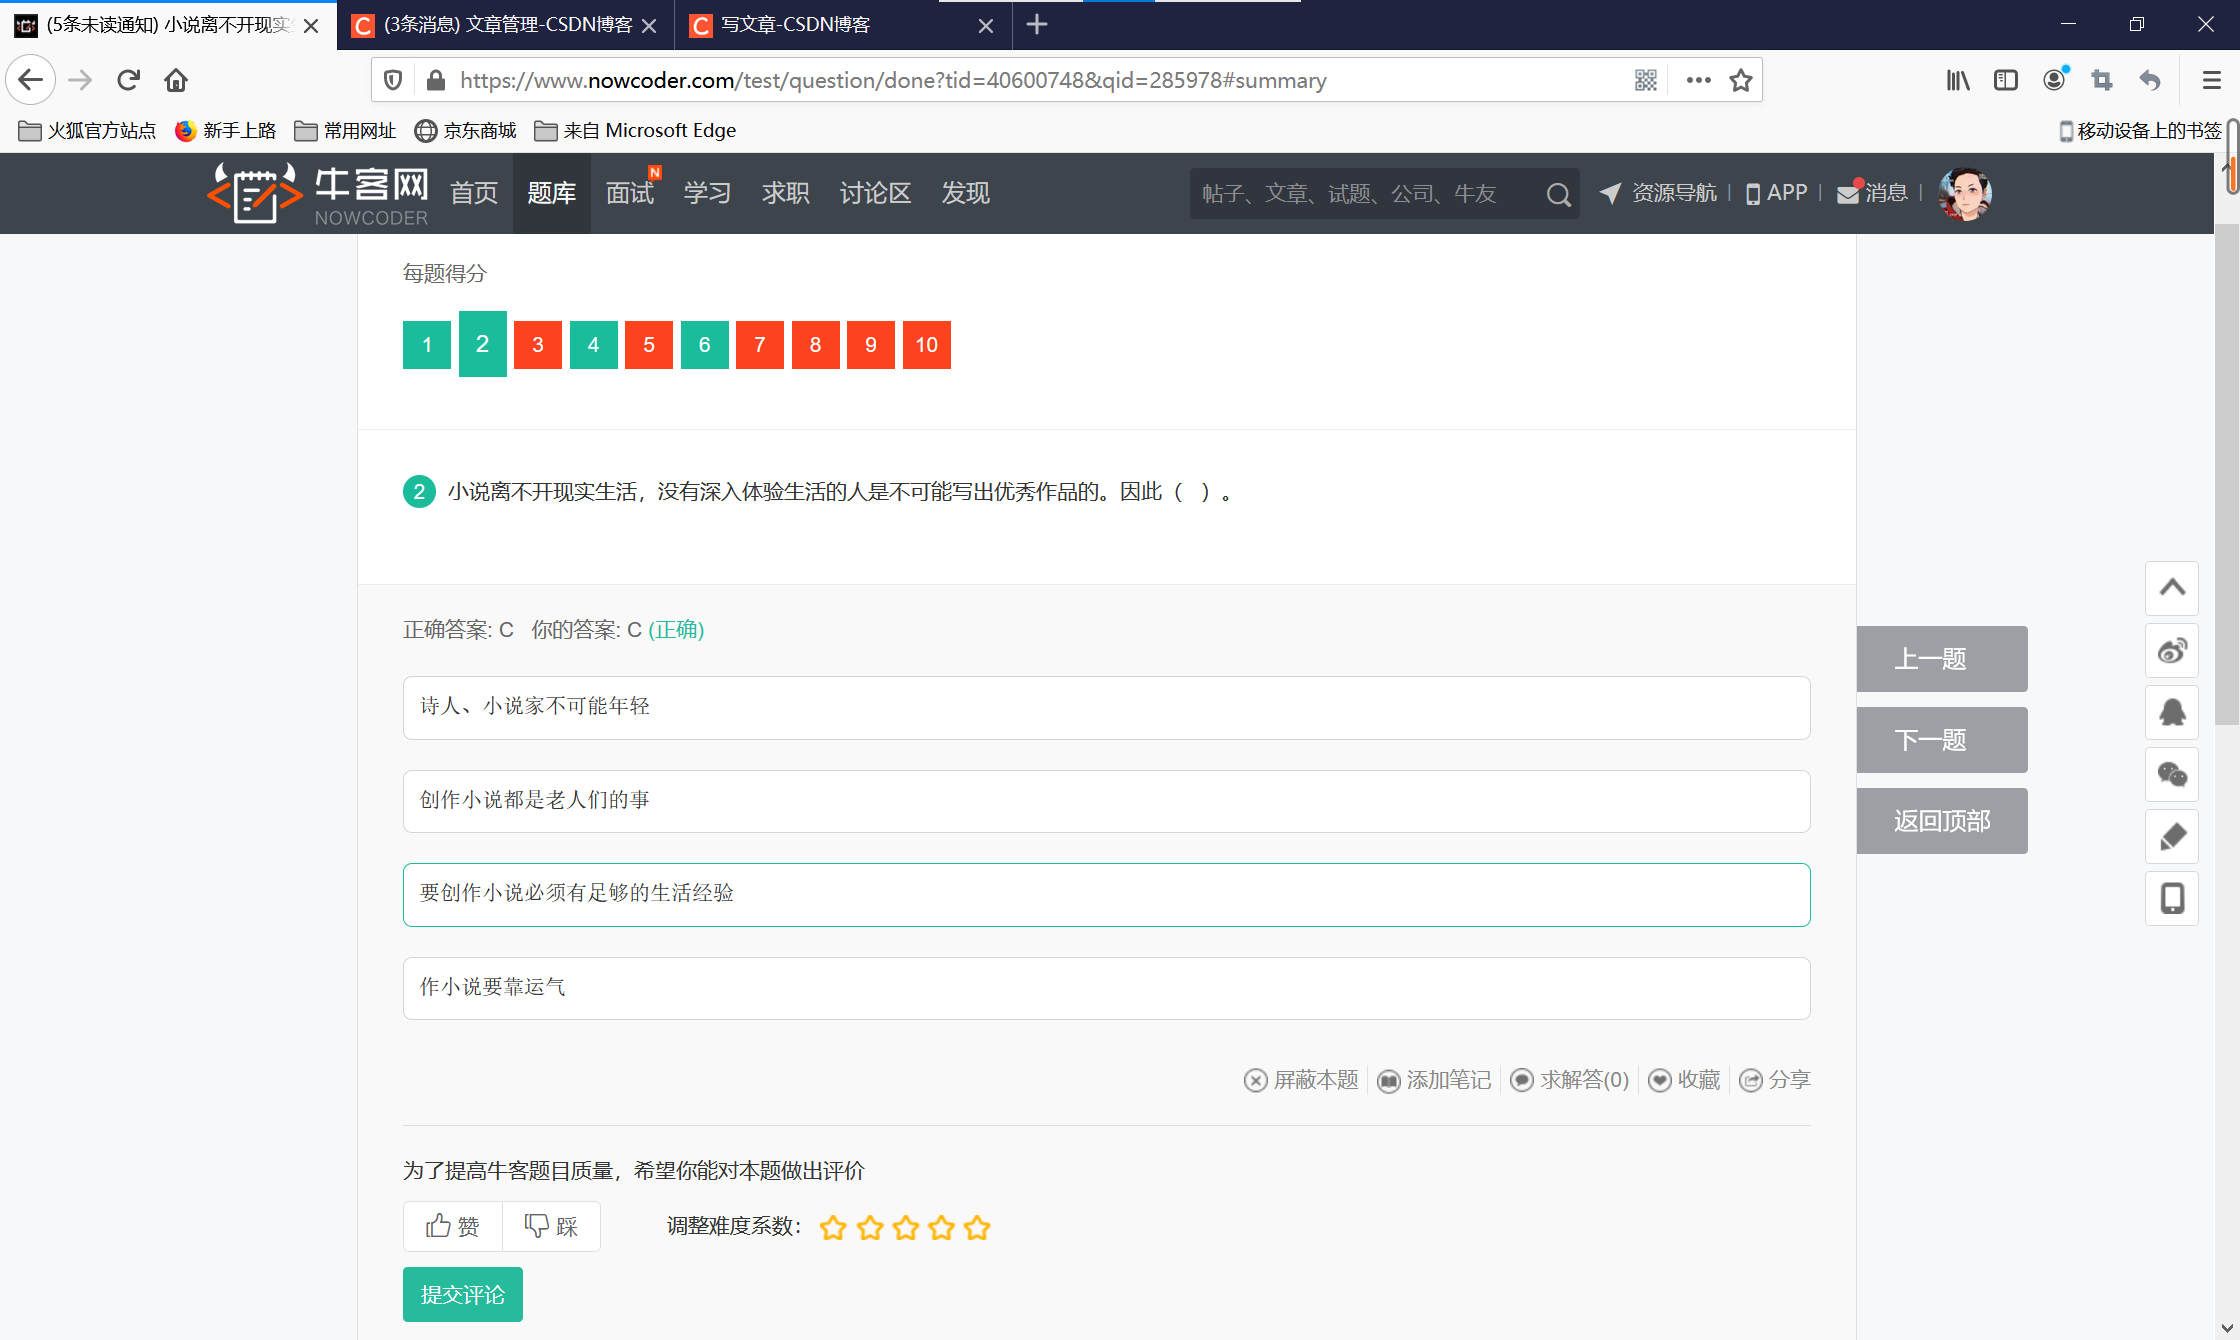This screenshot has height=1340, width=2240.
Task: Open the browser home page icon
Action: click(x=176, y=80)
